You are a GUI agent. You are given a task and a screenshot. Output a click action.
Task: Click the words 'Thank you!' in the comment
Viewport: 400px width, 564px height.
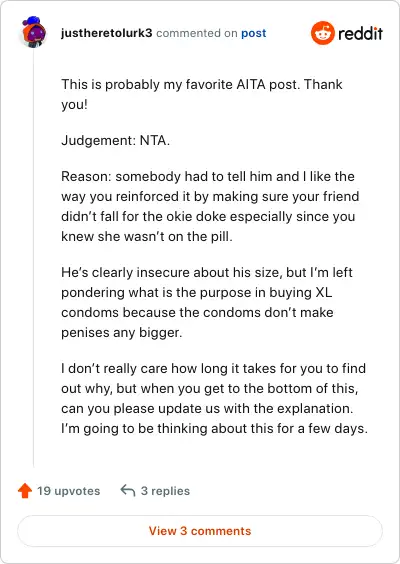point(202,95)
